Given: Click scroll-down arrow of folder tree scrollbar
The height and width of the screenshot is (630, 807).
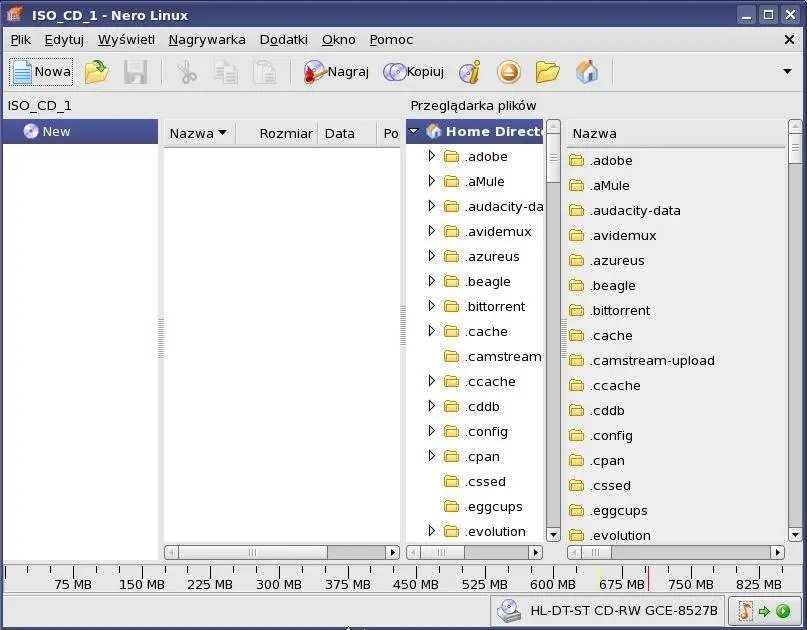Looking at the screenshot, I should (x=553, y=534).
